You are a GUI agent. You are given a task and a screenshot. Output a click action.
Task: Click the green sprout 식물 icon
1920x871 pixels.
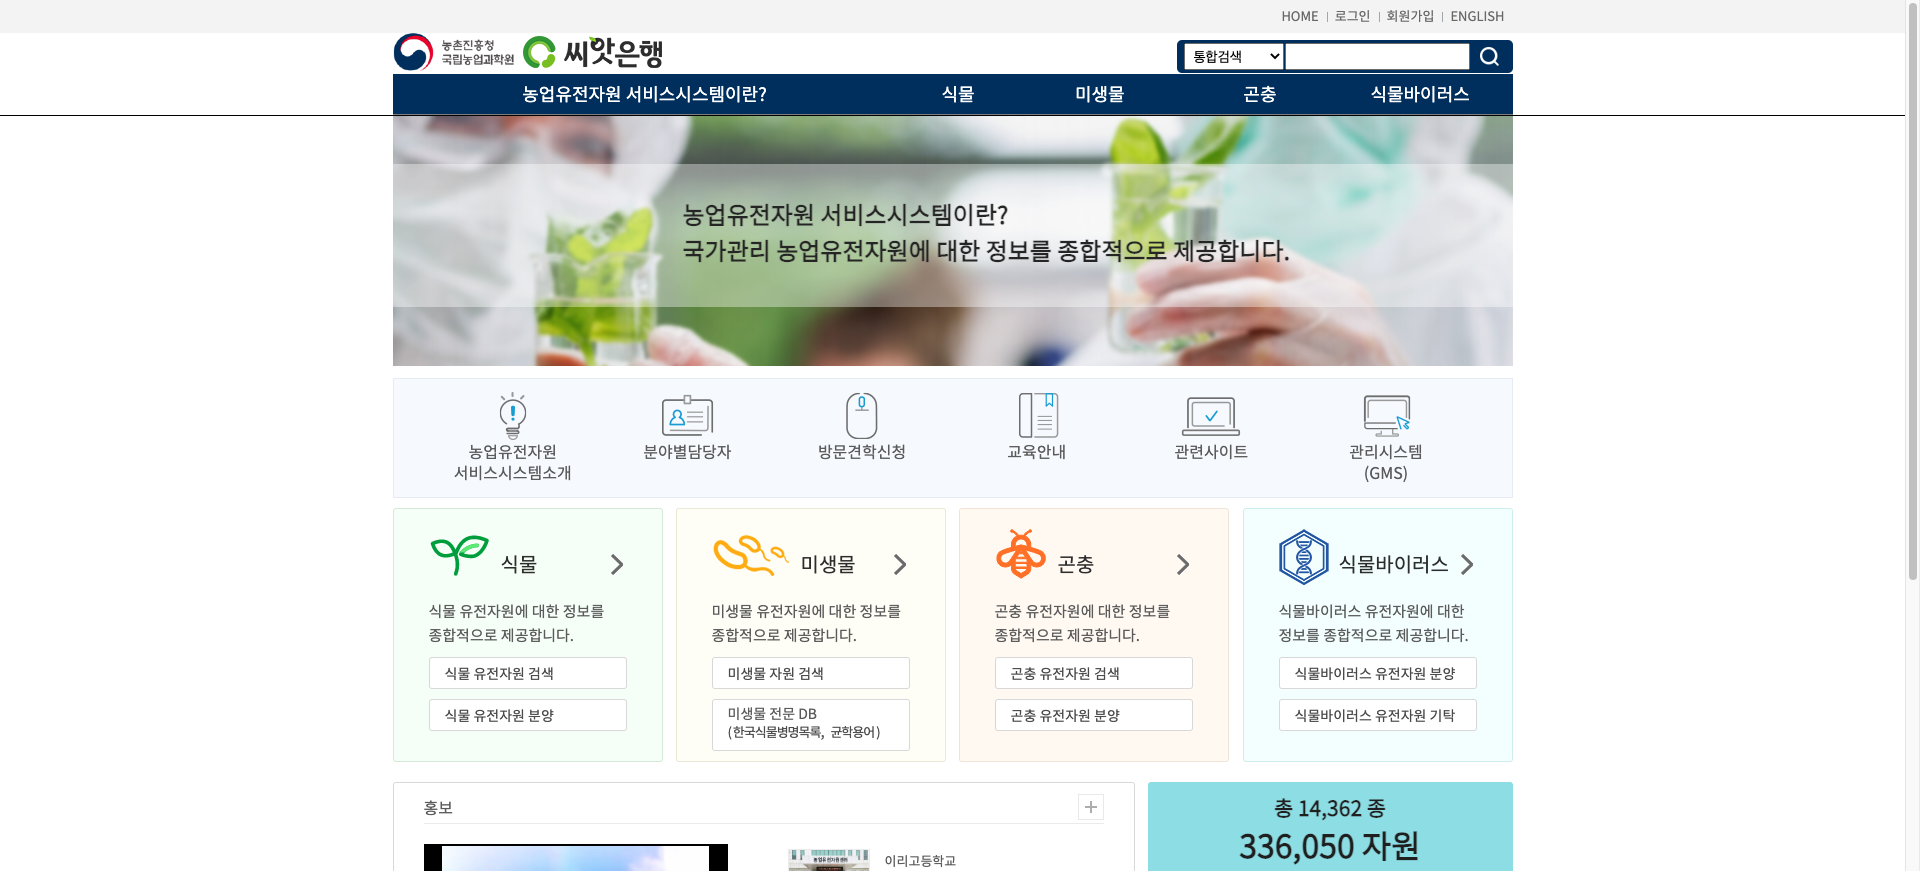459,555
